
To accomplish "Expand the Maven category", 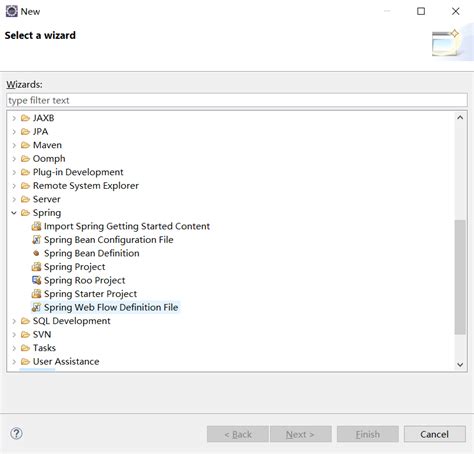I will tap(14, 145).
